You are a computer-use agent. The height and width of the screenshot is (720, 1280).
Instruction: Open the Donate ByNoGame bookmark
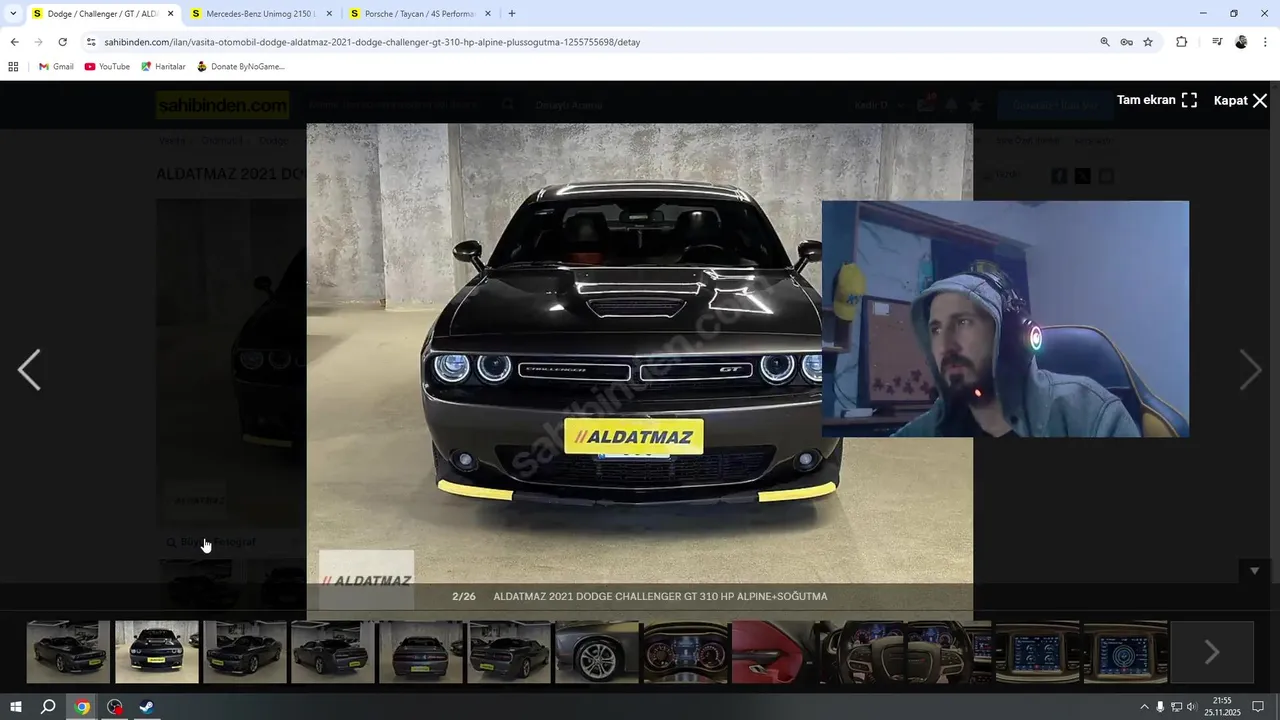click(240, 67)
